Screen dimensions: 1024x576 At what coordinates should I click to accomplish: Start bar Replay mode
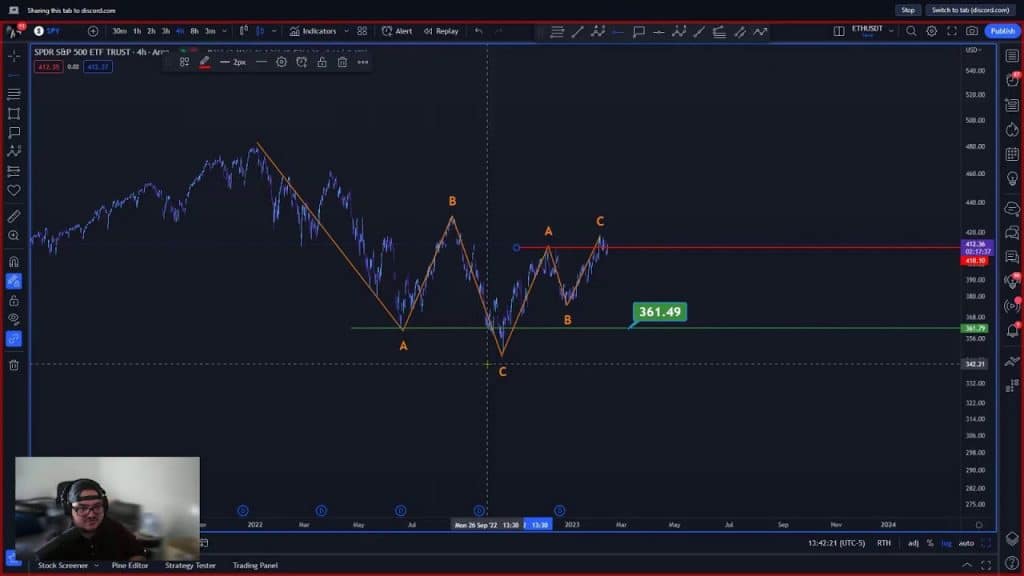click(441, 31)
